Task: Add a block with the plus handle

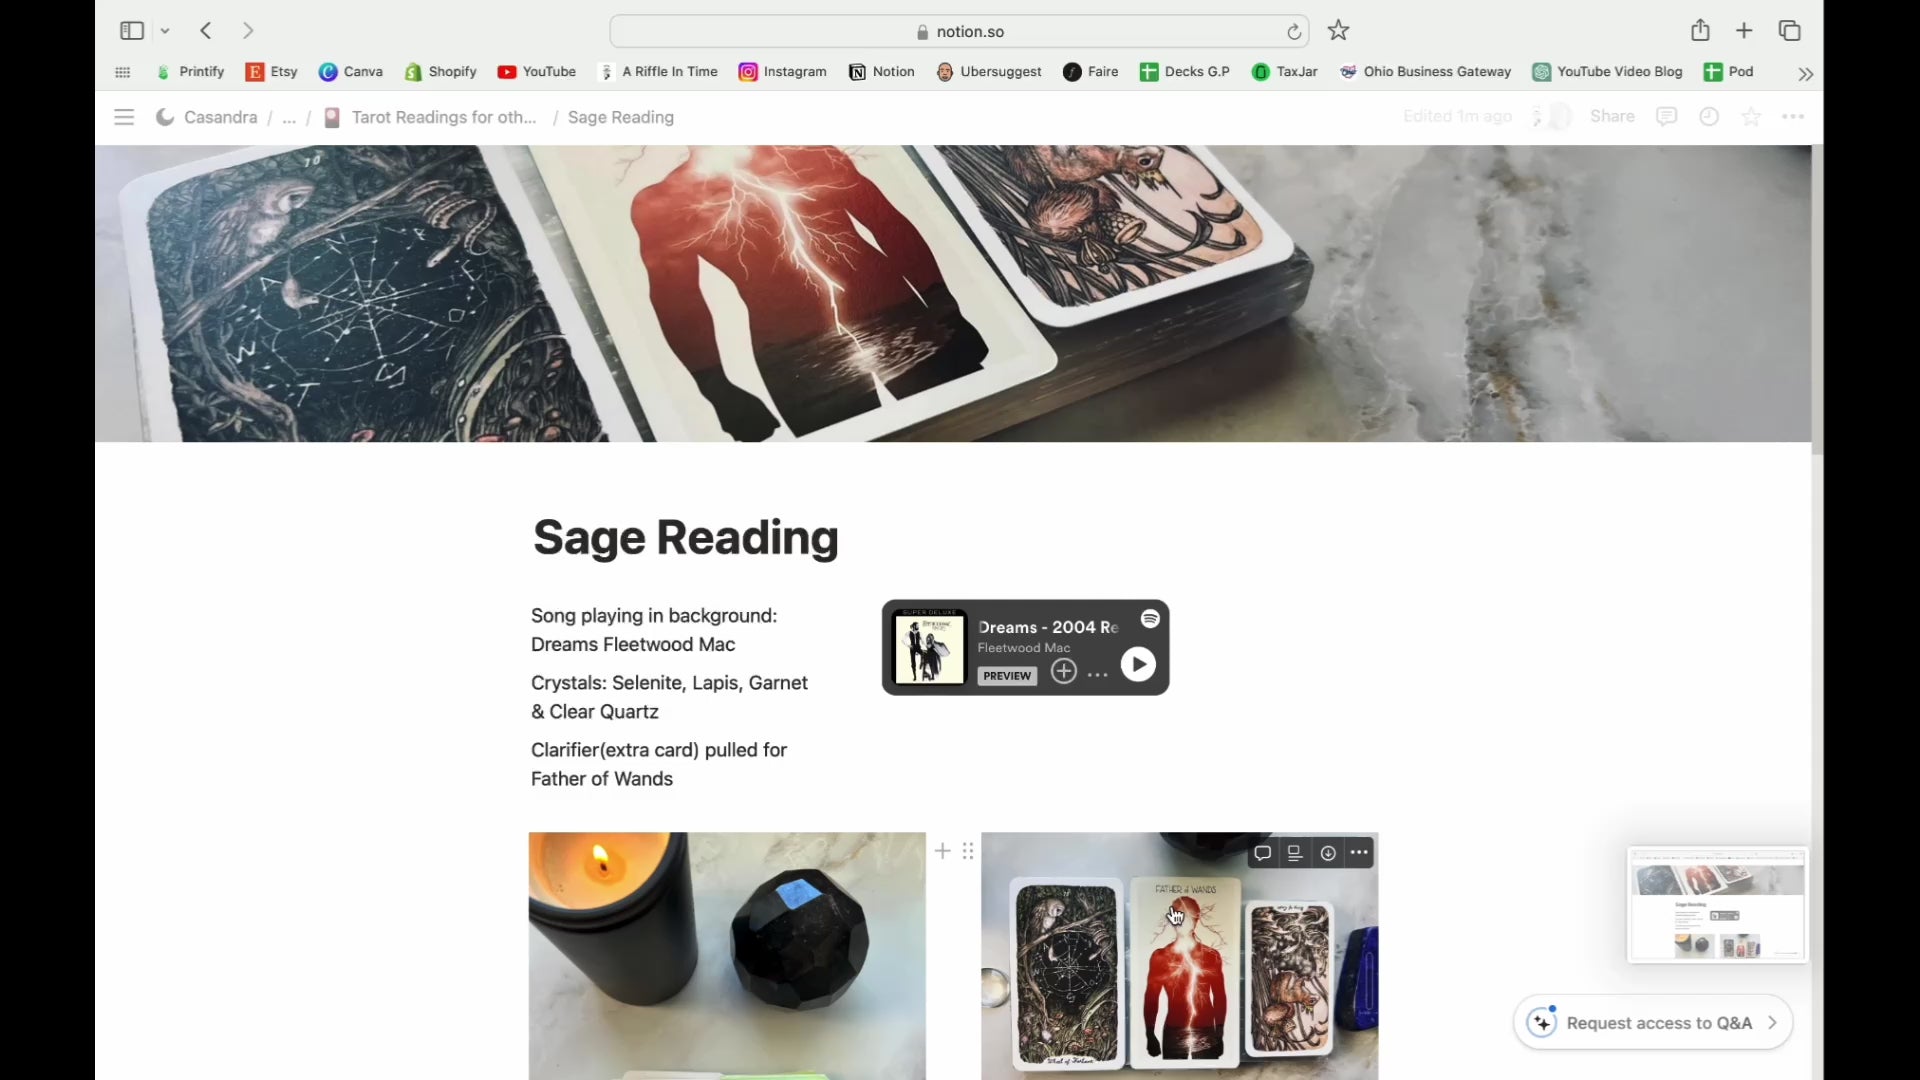Action: [942, 851]
